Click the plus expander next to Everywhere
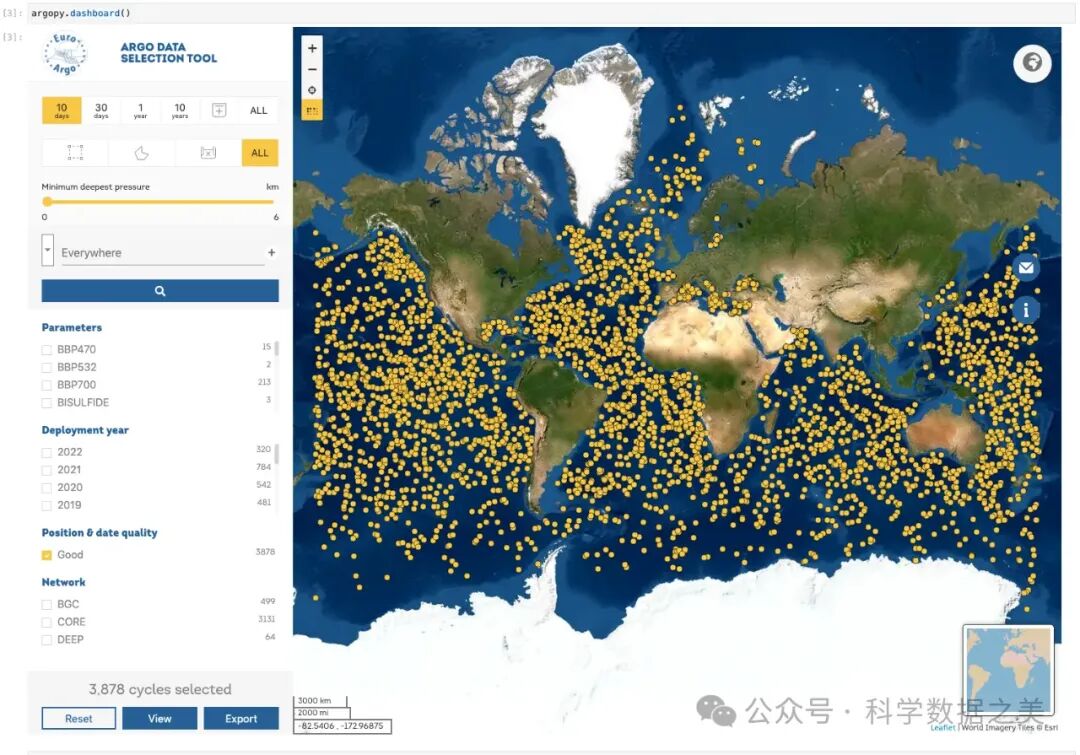The height and width of the screenshot is (755, 1080). [x=271, y=253]
